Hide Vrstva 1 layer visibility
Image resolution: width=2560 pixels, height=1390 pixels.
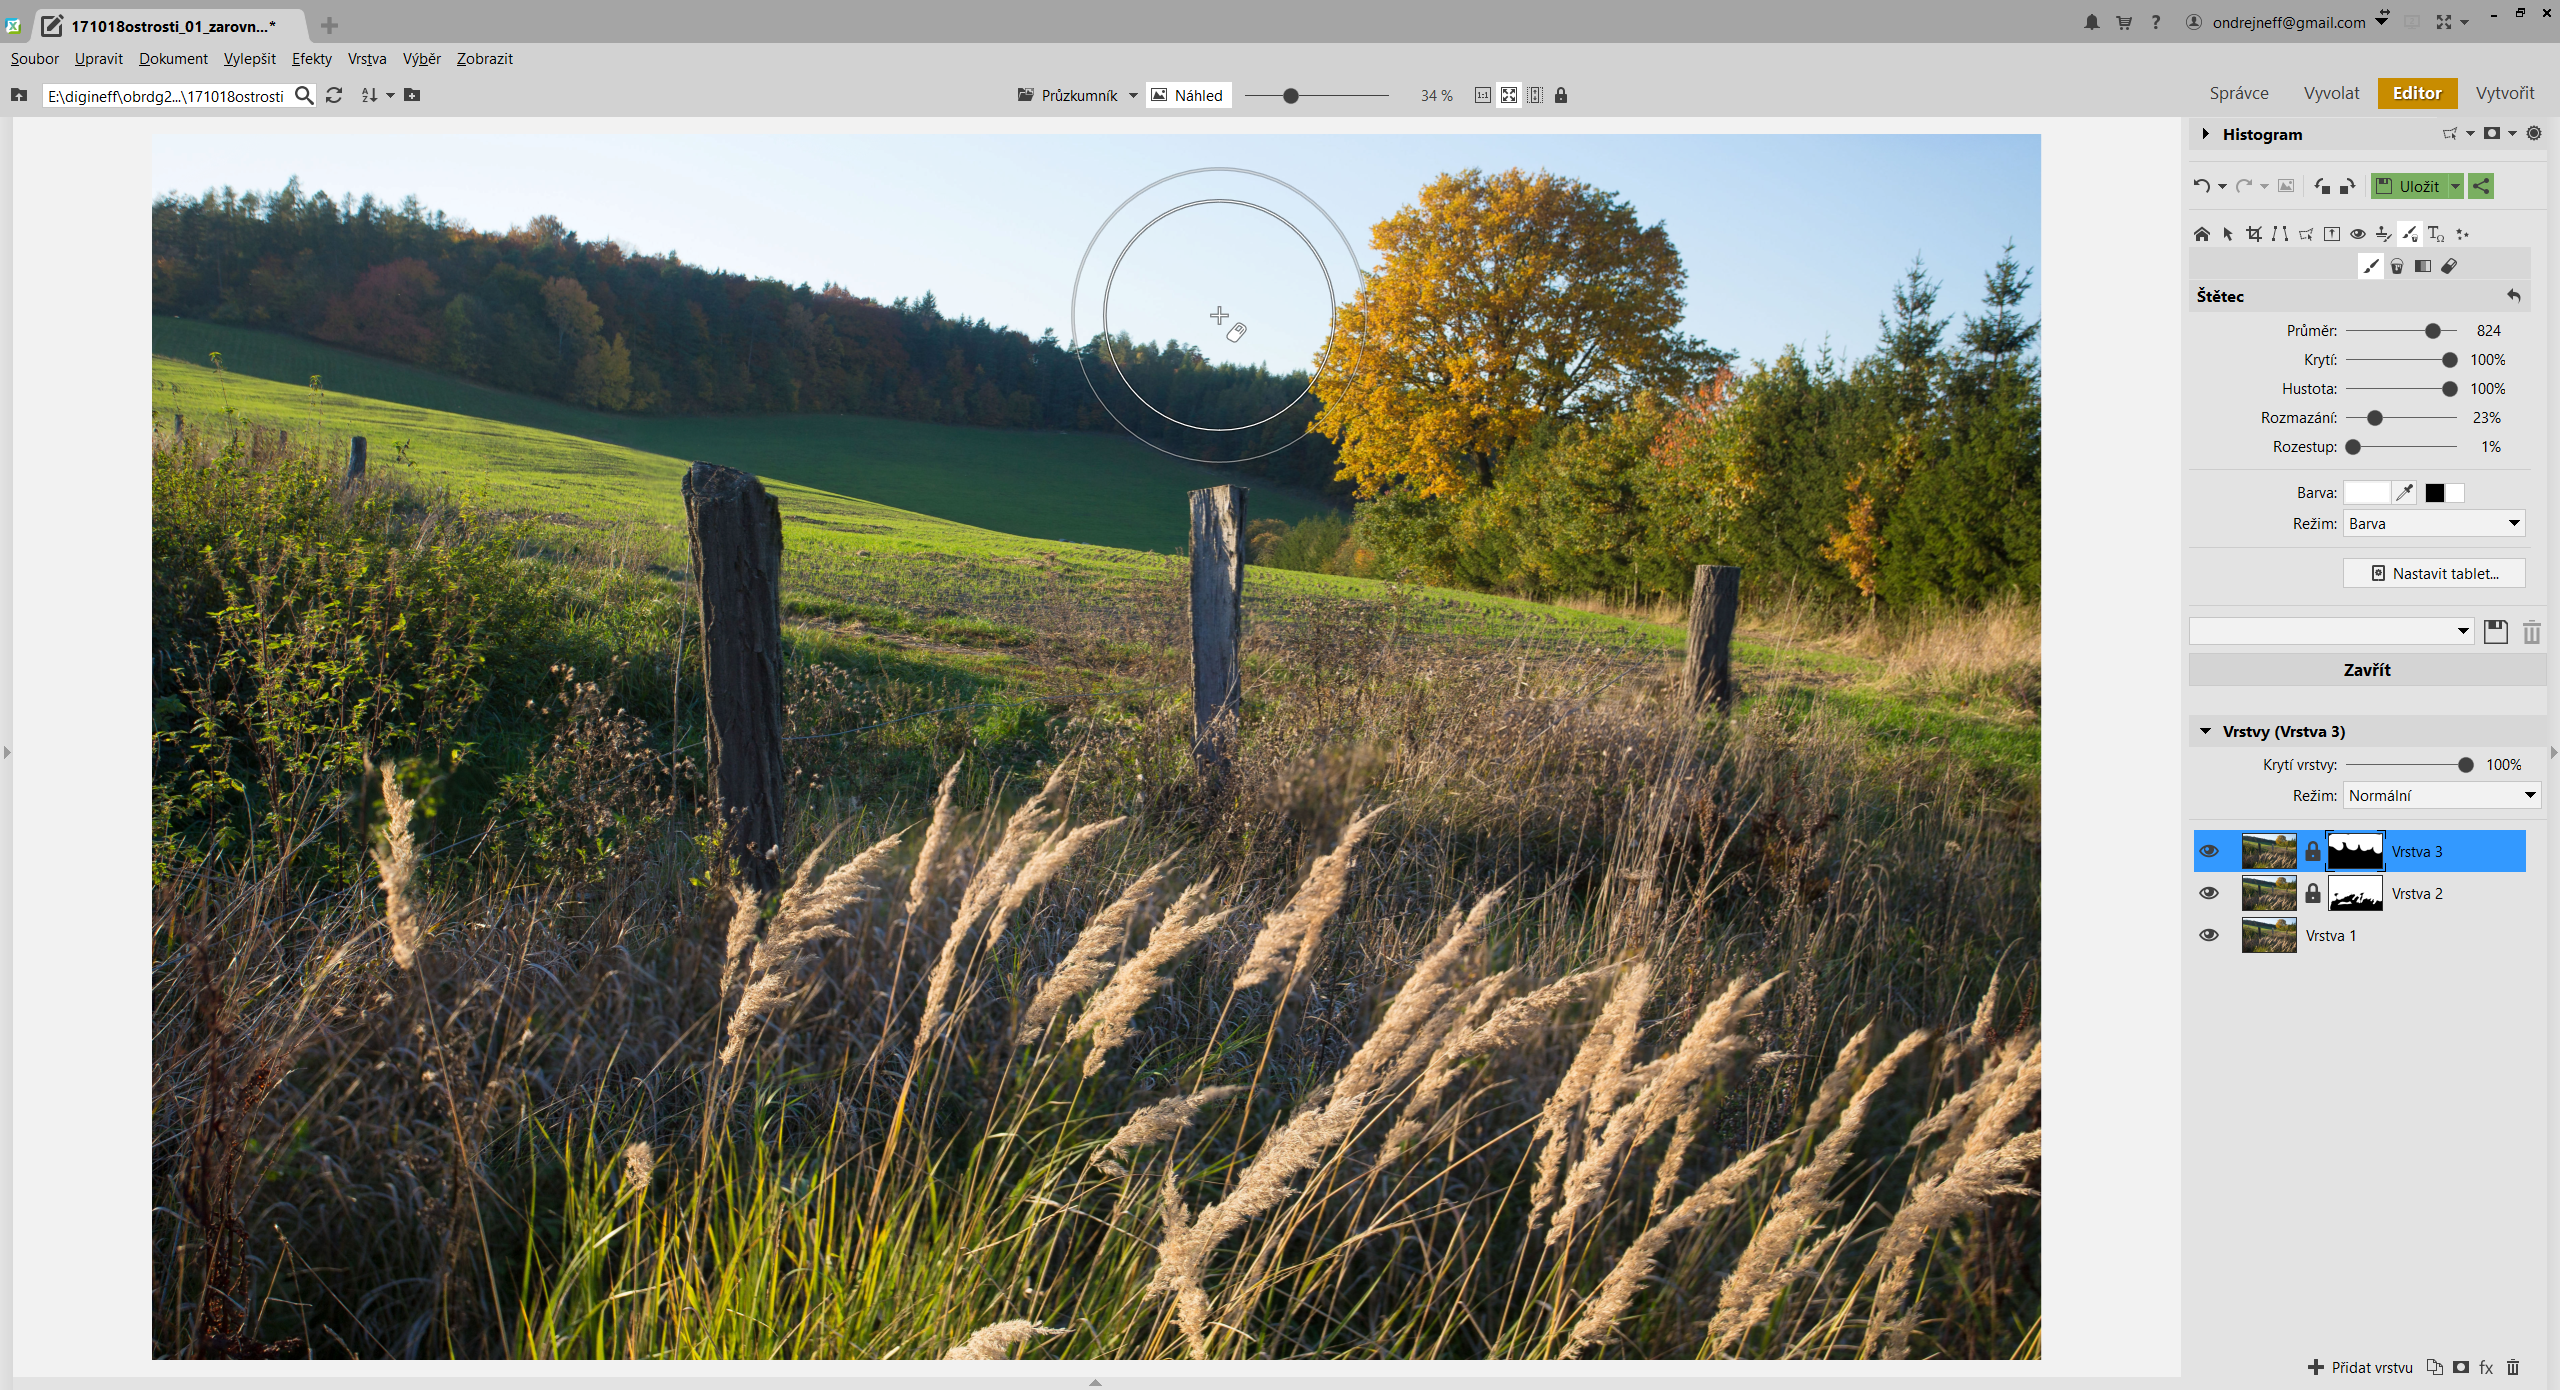pos(2209,935)
